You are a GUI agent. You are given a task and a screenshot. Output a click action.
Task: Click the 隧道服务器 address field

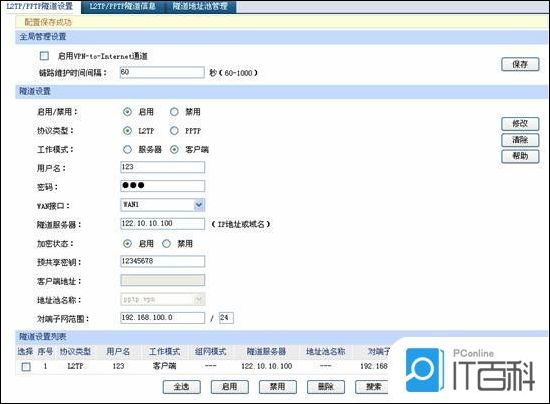click(162, 223)
